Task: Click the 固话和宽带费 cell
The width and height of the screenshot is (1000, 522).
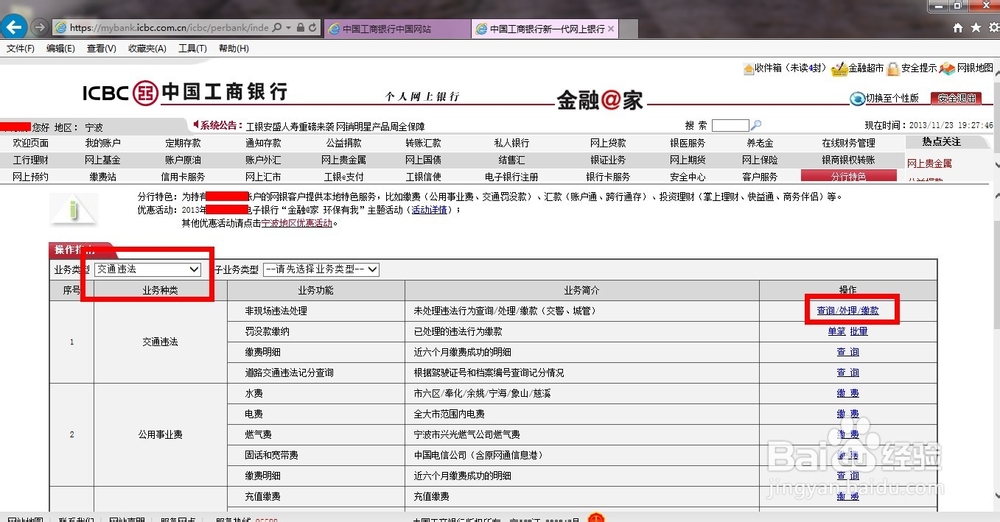Action: pos(316,455)
